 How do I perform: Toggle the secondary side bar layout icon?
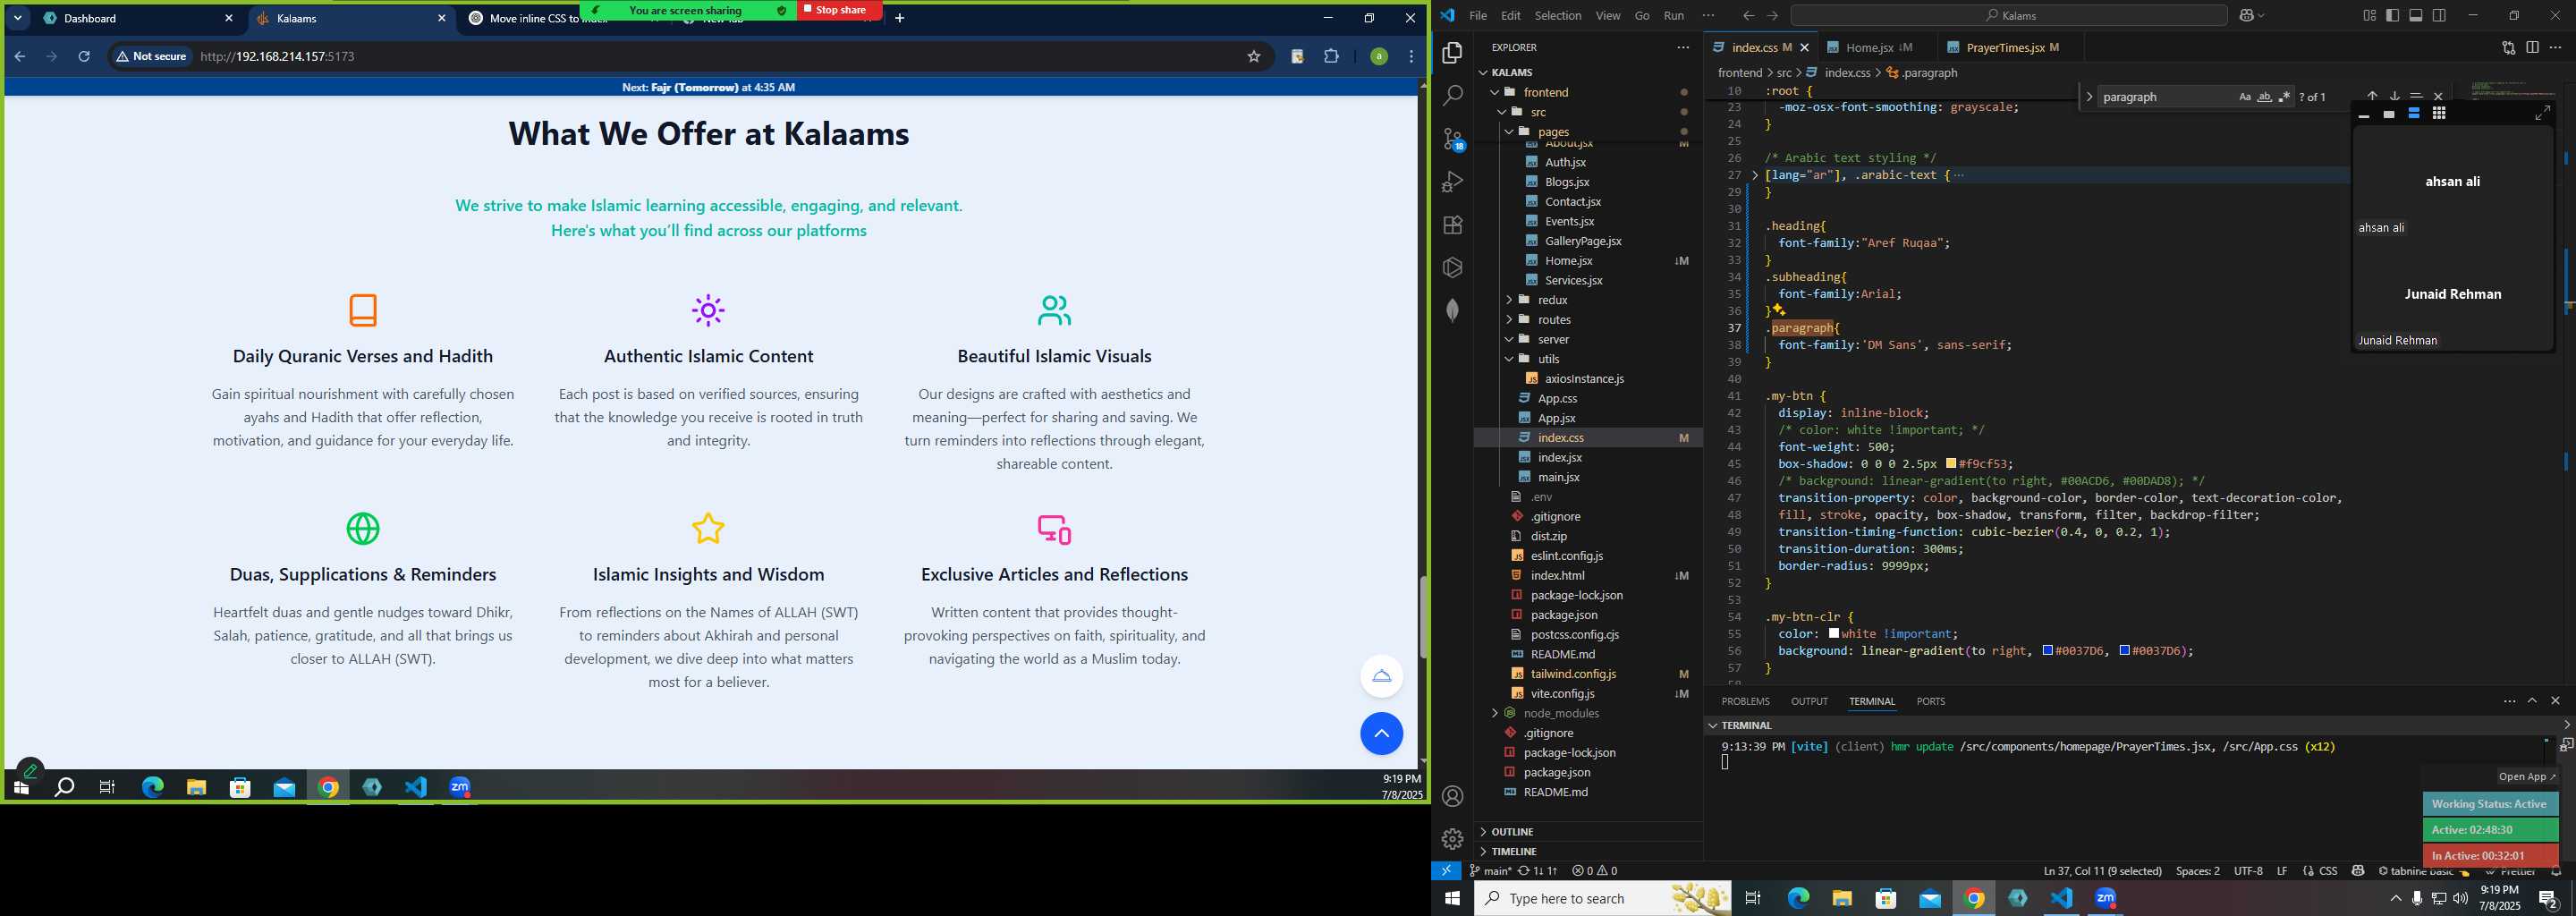(x=2439, y=15)
